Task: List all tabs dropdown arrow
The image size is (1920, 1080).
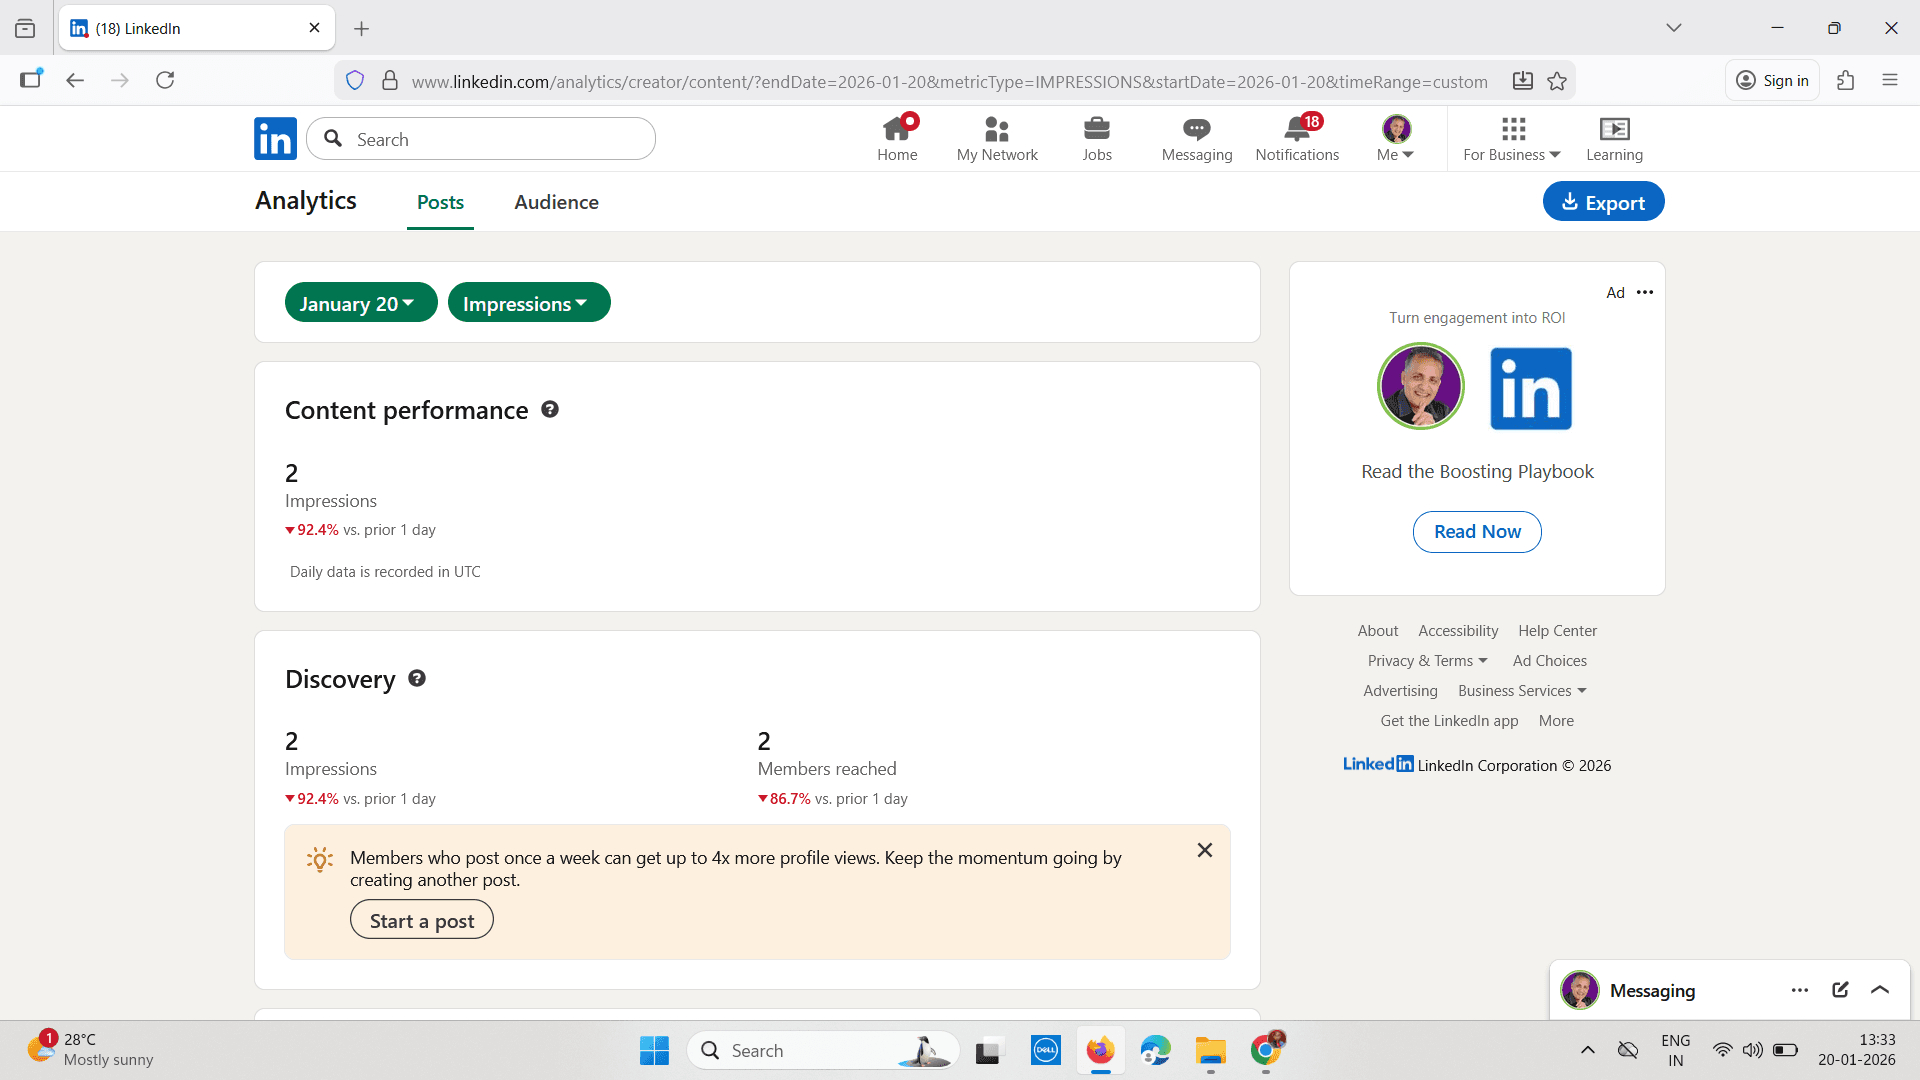Action: [1674, 28]
